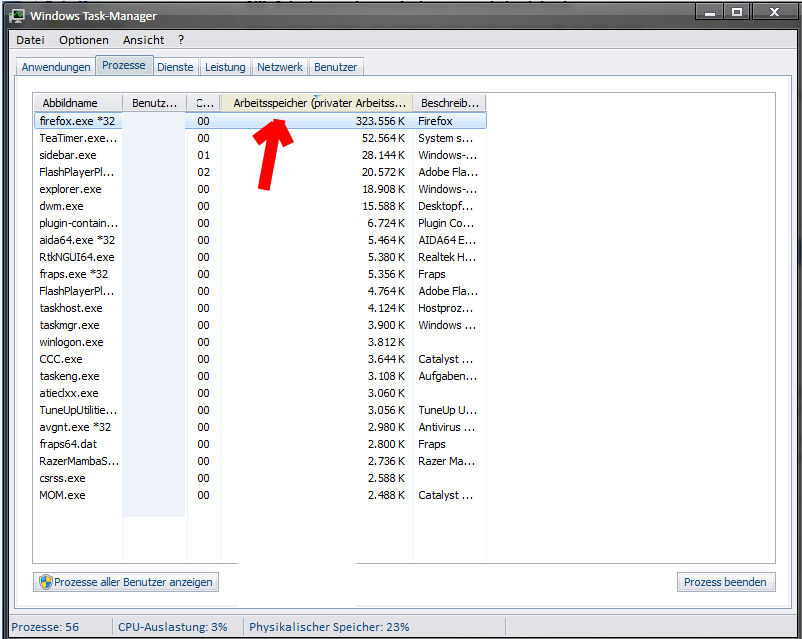802x639 pixels.
Task: Sort by Arbeitsspeicher column header
Action: tap(317, 103)
